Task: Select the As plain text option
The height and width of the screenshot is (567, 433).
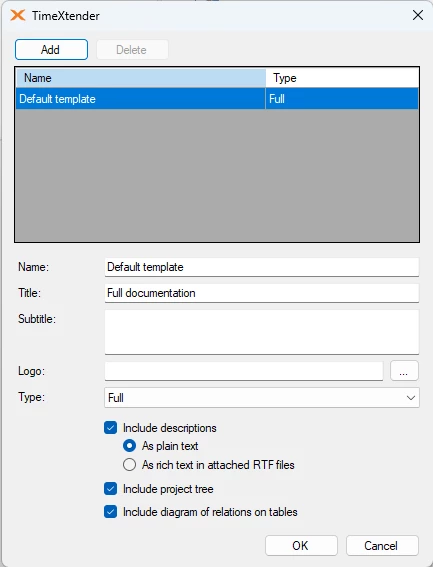Action: pos(130,446)
